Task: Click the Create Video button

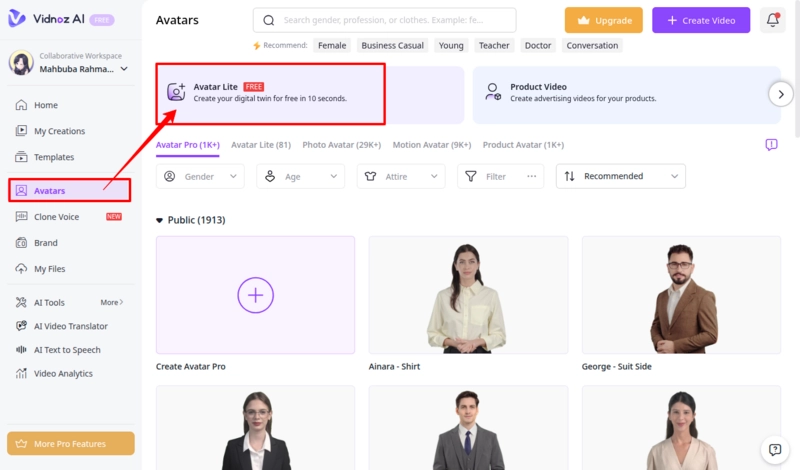Action: (701, 20)
